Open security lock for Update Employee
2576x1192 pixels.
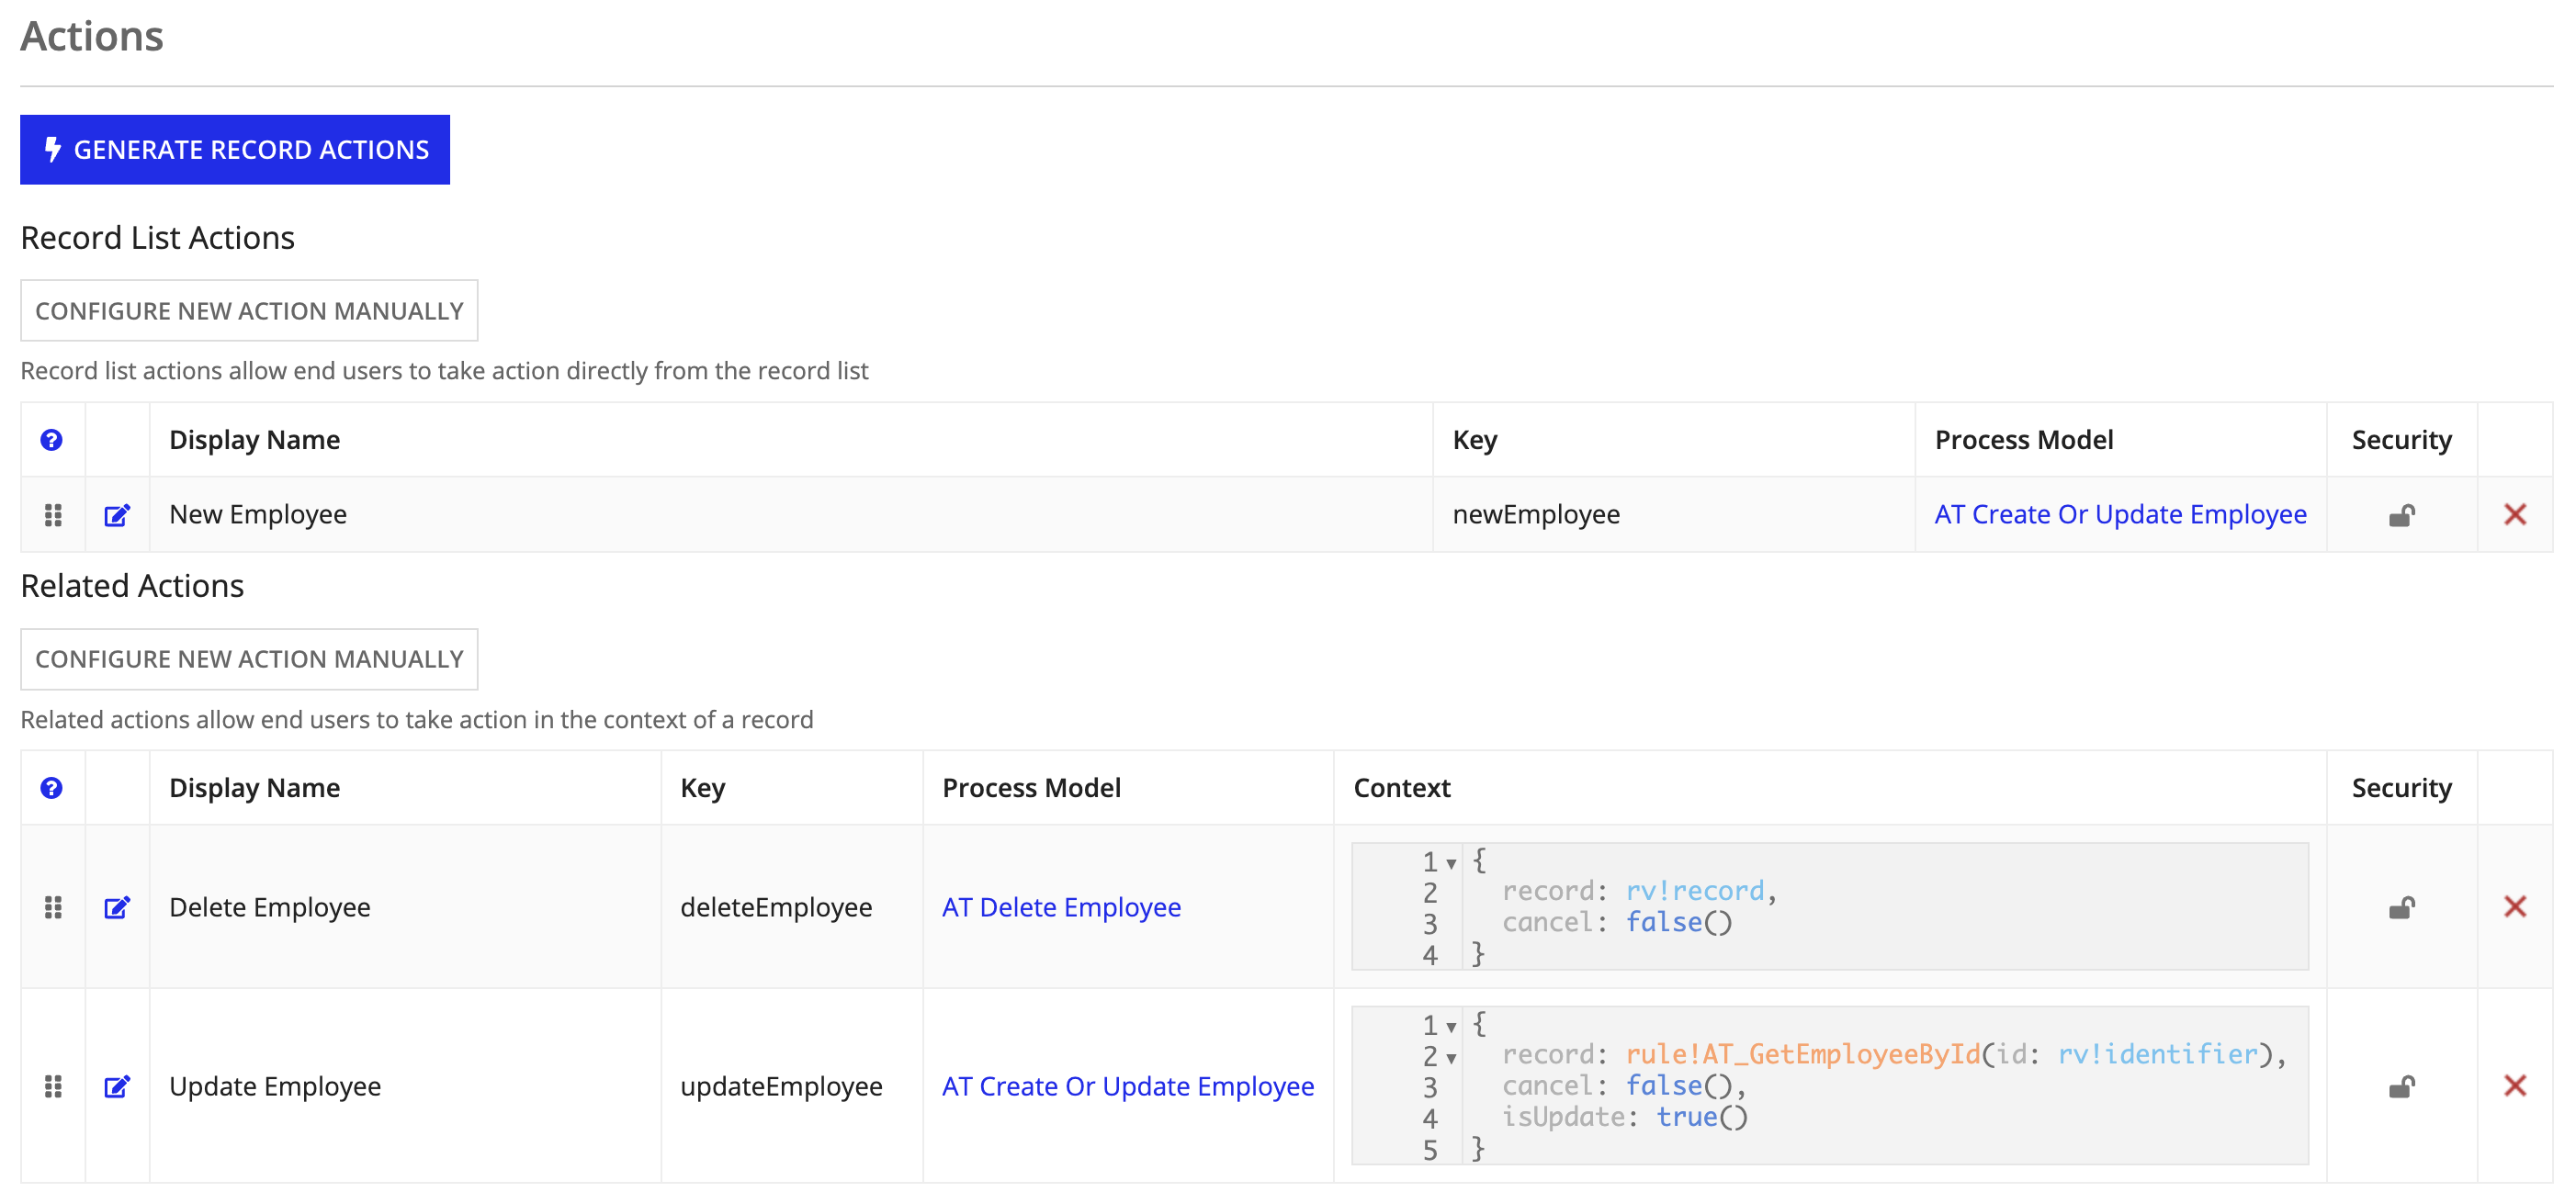coord(2402,1086)
